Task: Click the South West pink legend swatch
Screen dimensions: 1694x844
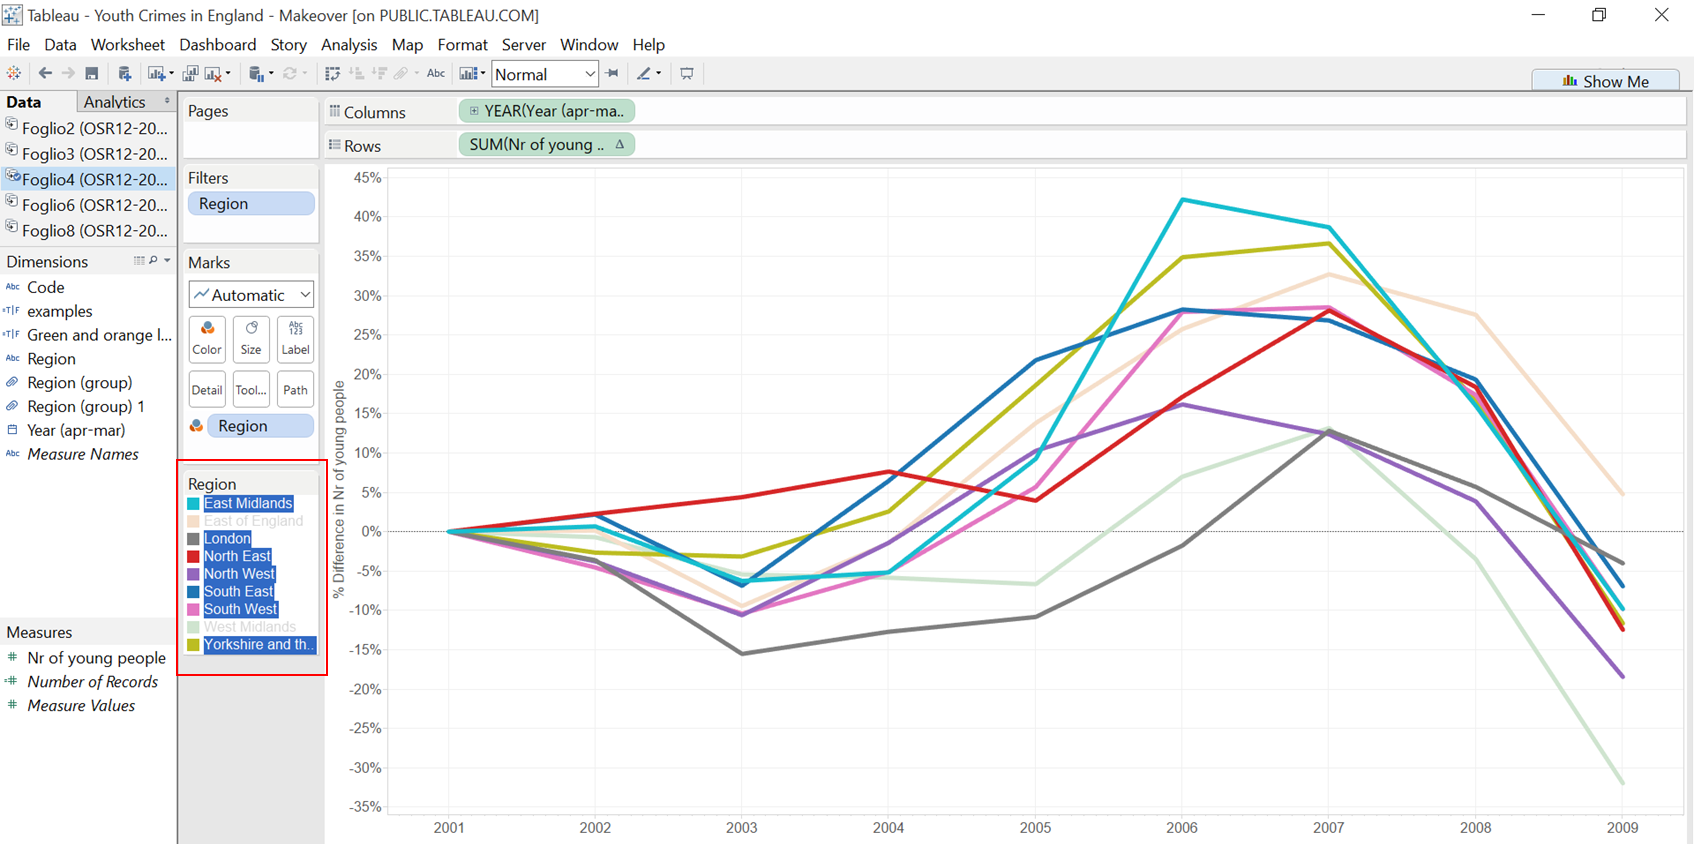Action: tap(194, 609)
